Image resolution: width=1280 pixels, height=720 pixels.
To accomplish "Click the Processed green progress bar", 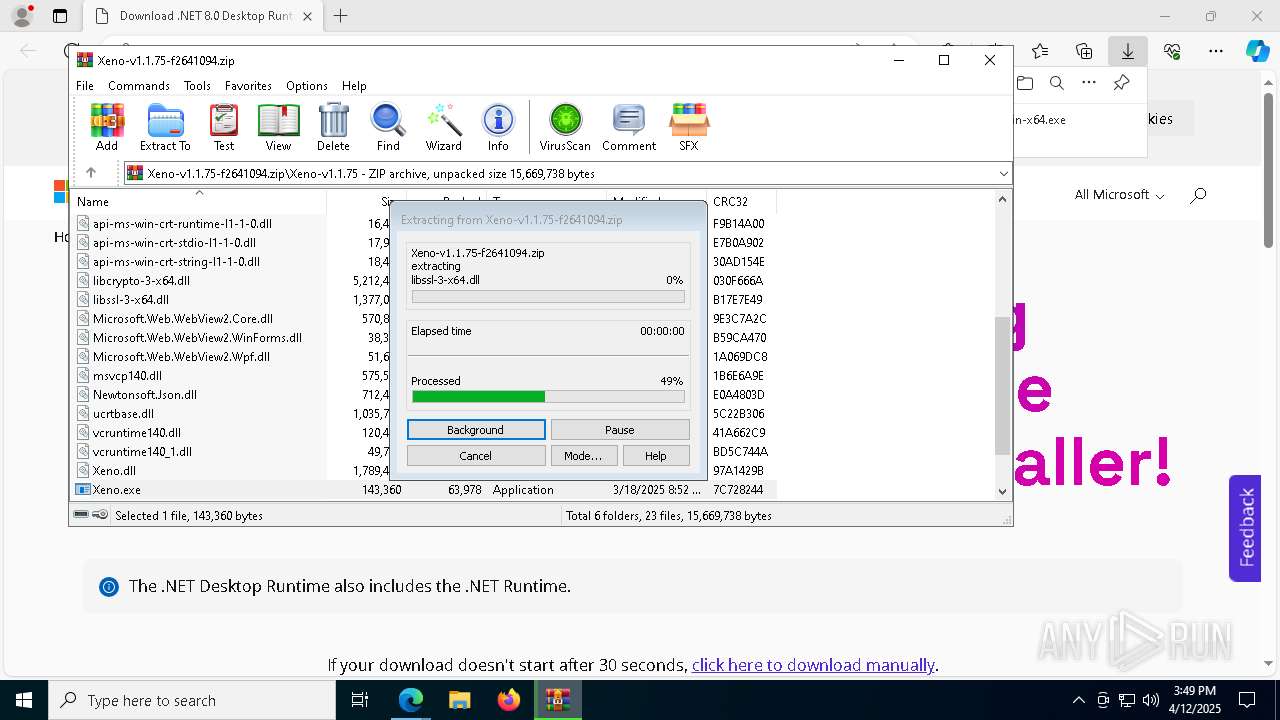I will 548,397.
